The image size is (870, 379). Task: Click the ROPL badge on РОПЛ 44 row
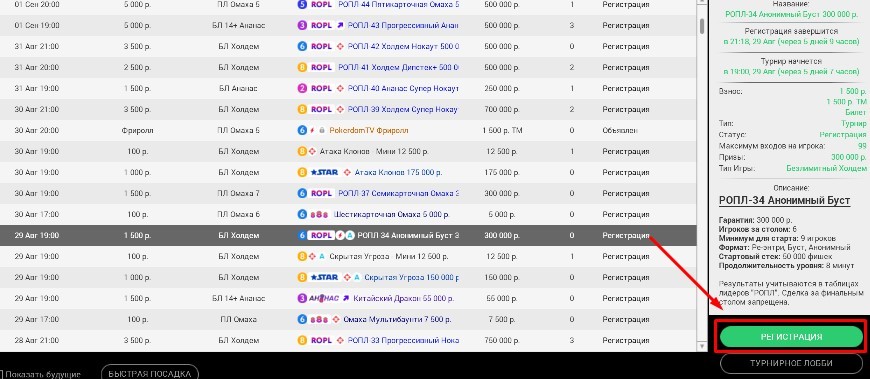[322, 4]
